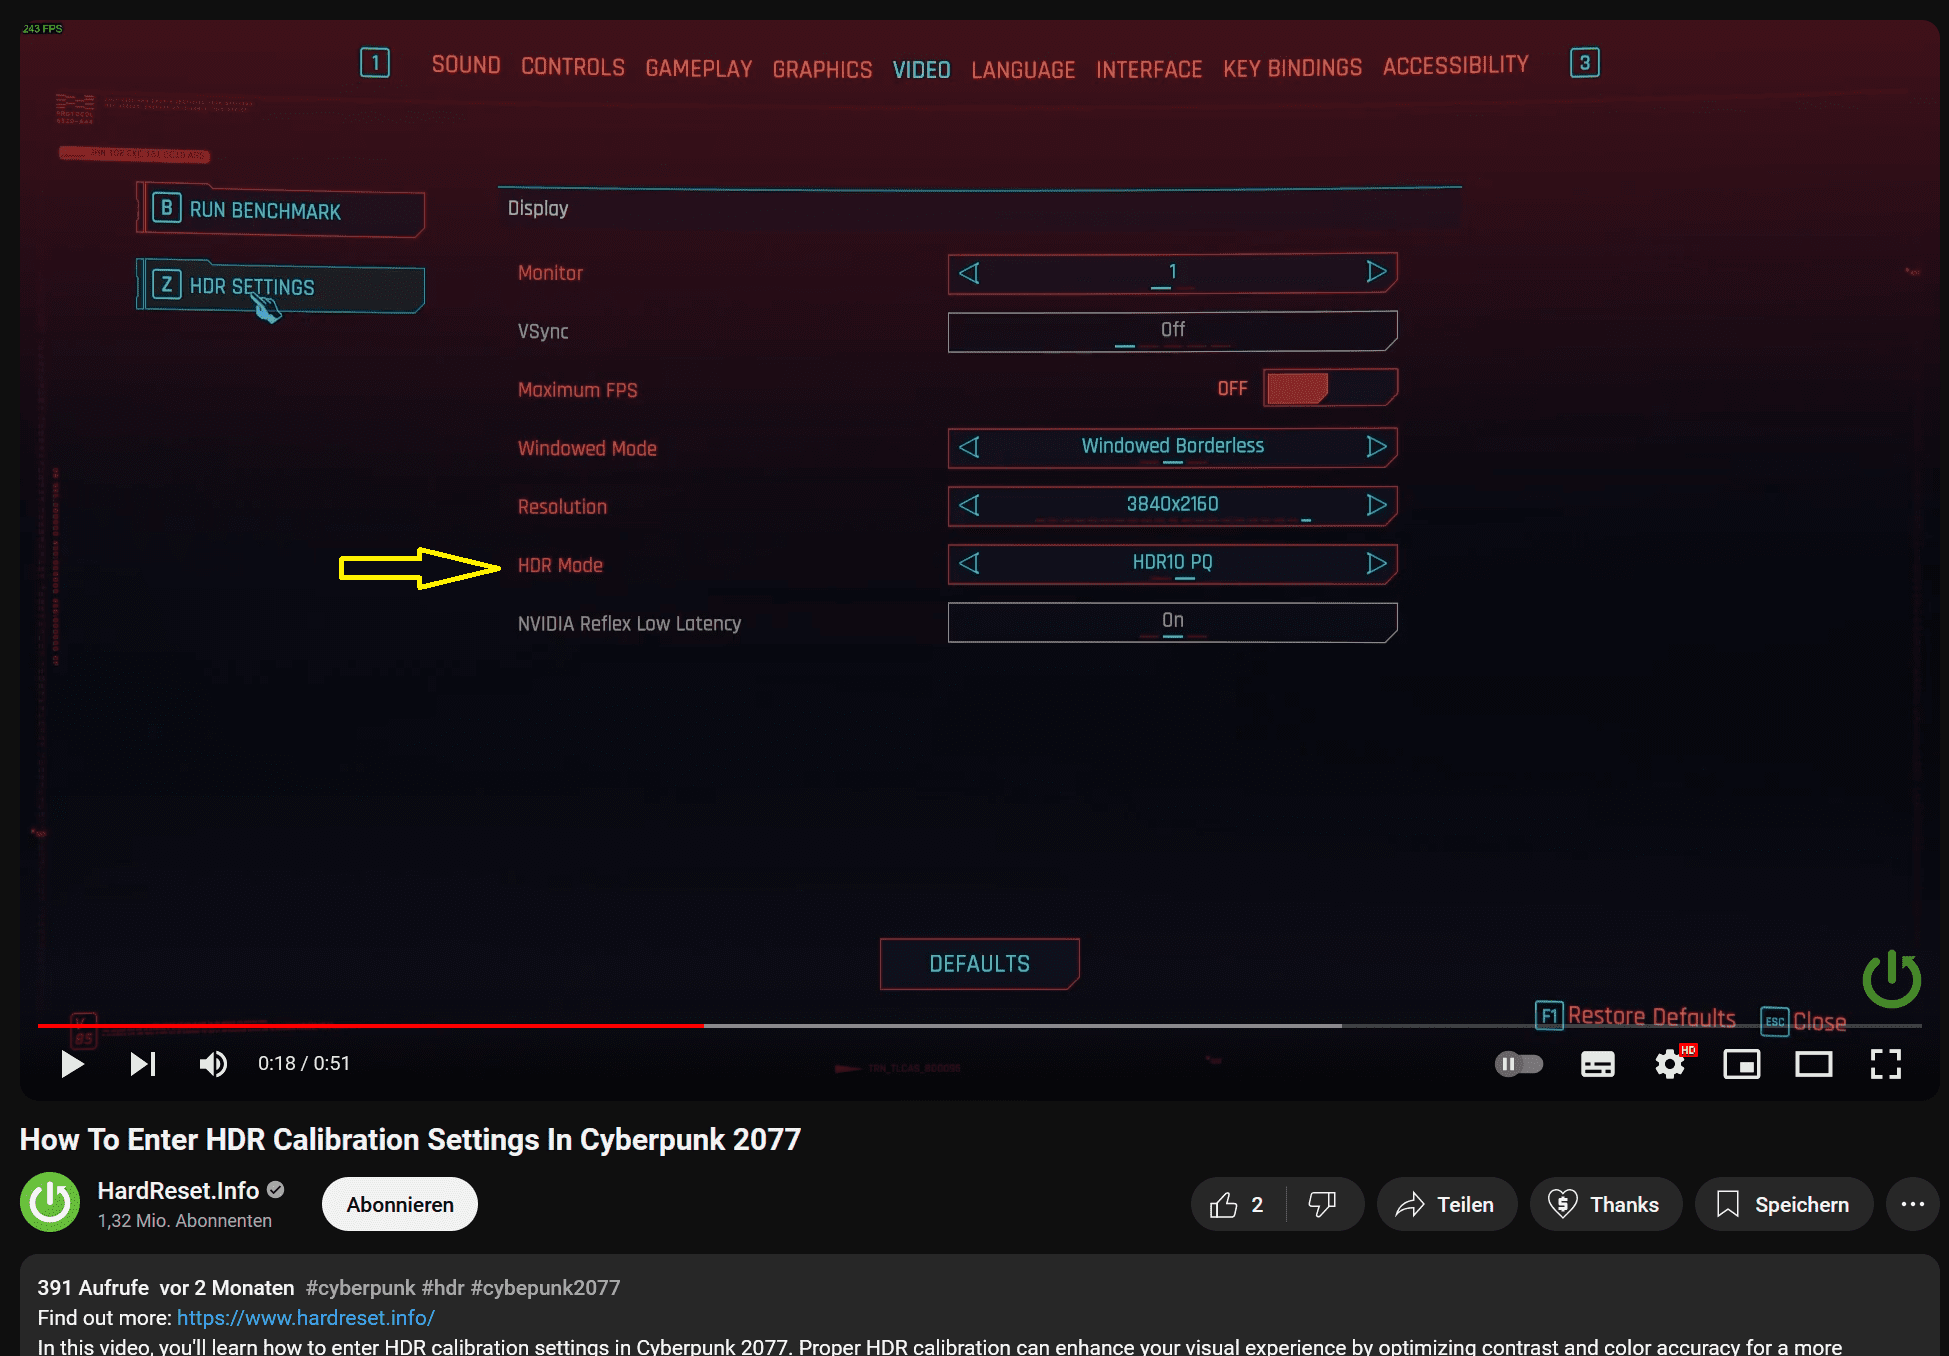Subscribe with the Abonnieren button
The image size is (1949, 1356).
tap(400, 1205)
